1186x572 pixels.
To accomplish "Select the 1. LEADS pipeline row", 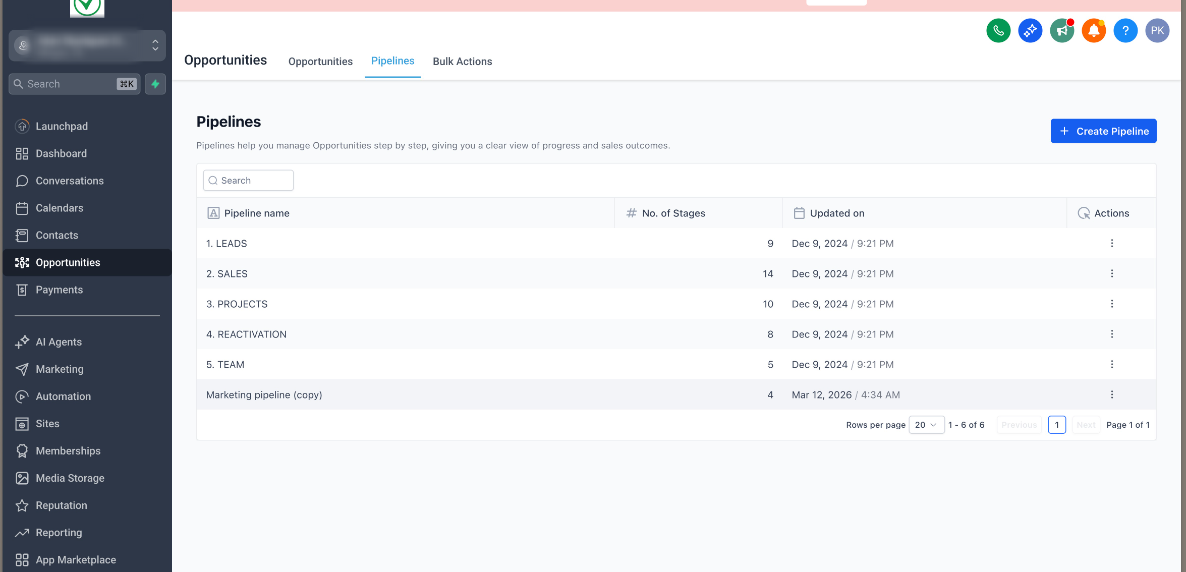I will 676,244.
